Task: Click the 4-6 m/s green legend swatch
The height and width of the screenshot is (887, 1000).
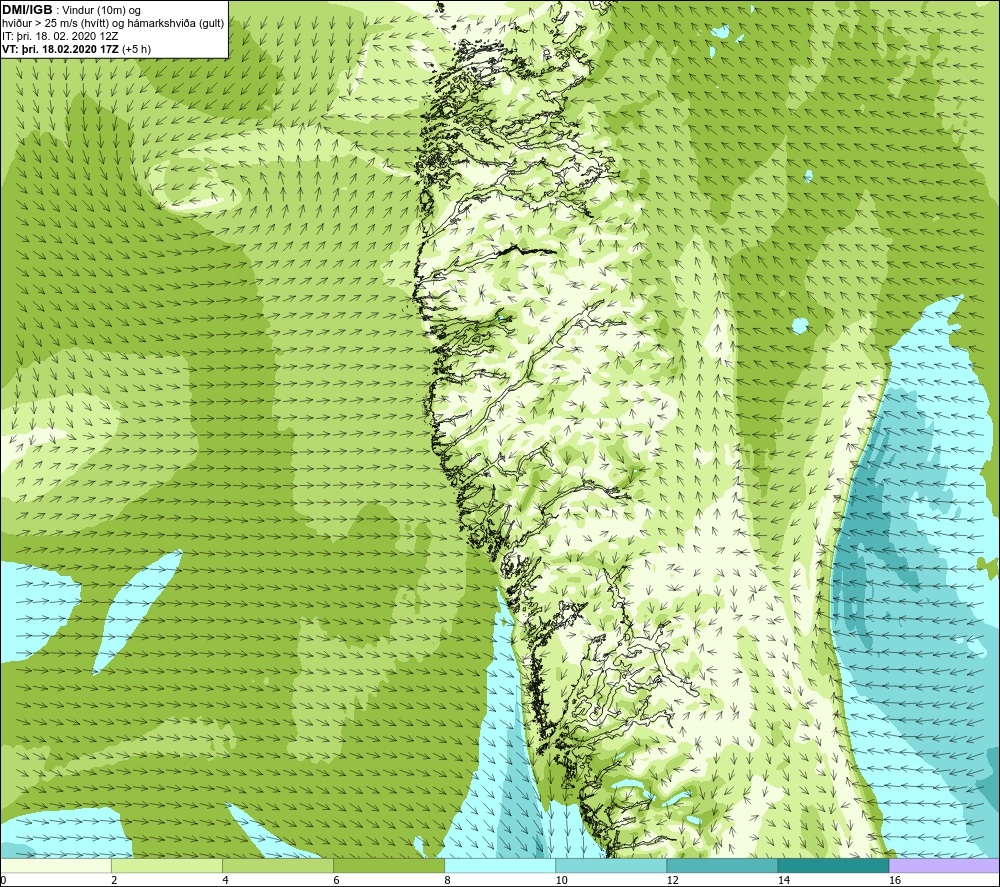Action: [277, 865]
